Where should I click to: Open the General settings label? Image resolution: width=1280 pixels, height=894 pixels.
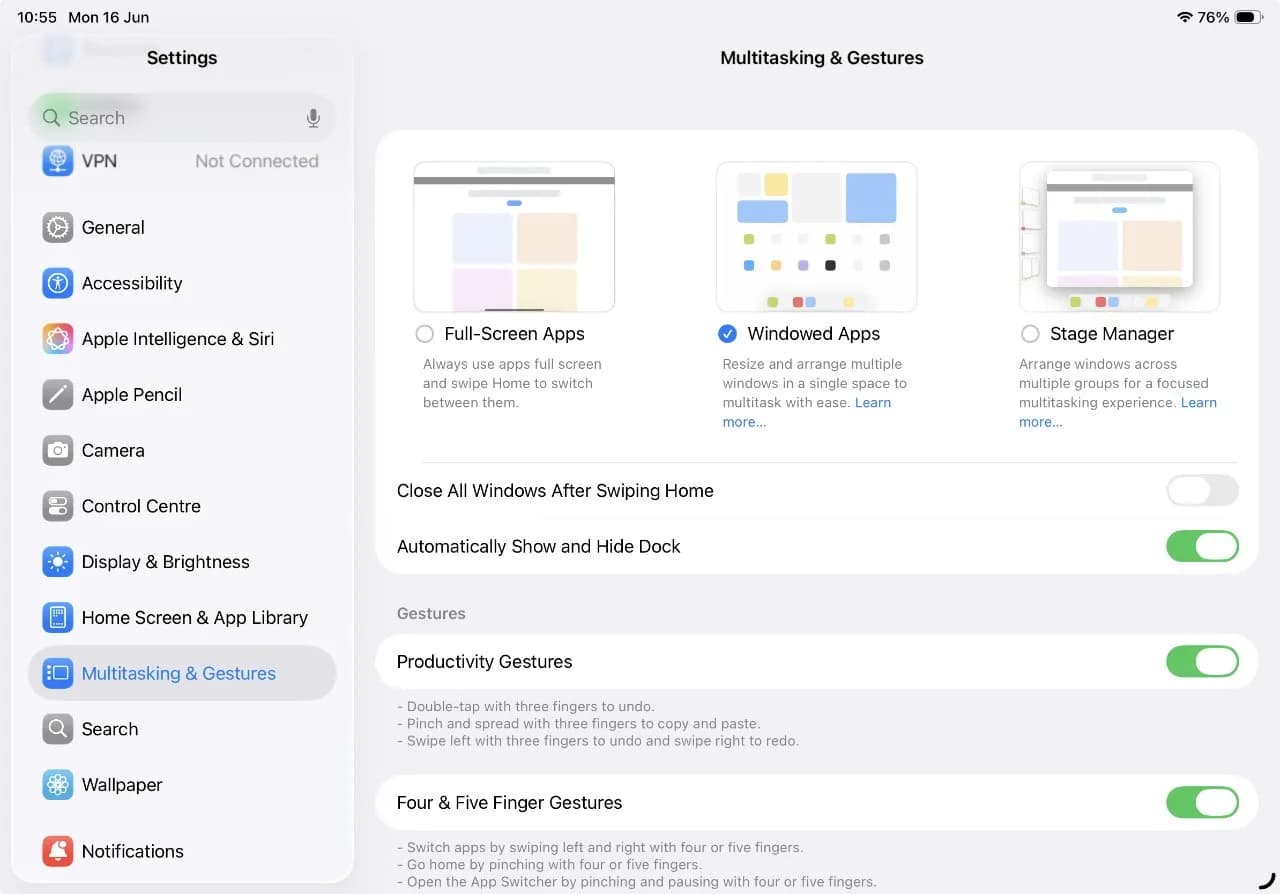pos(113,227)
